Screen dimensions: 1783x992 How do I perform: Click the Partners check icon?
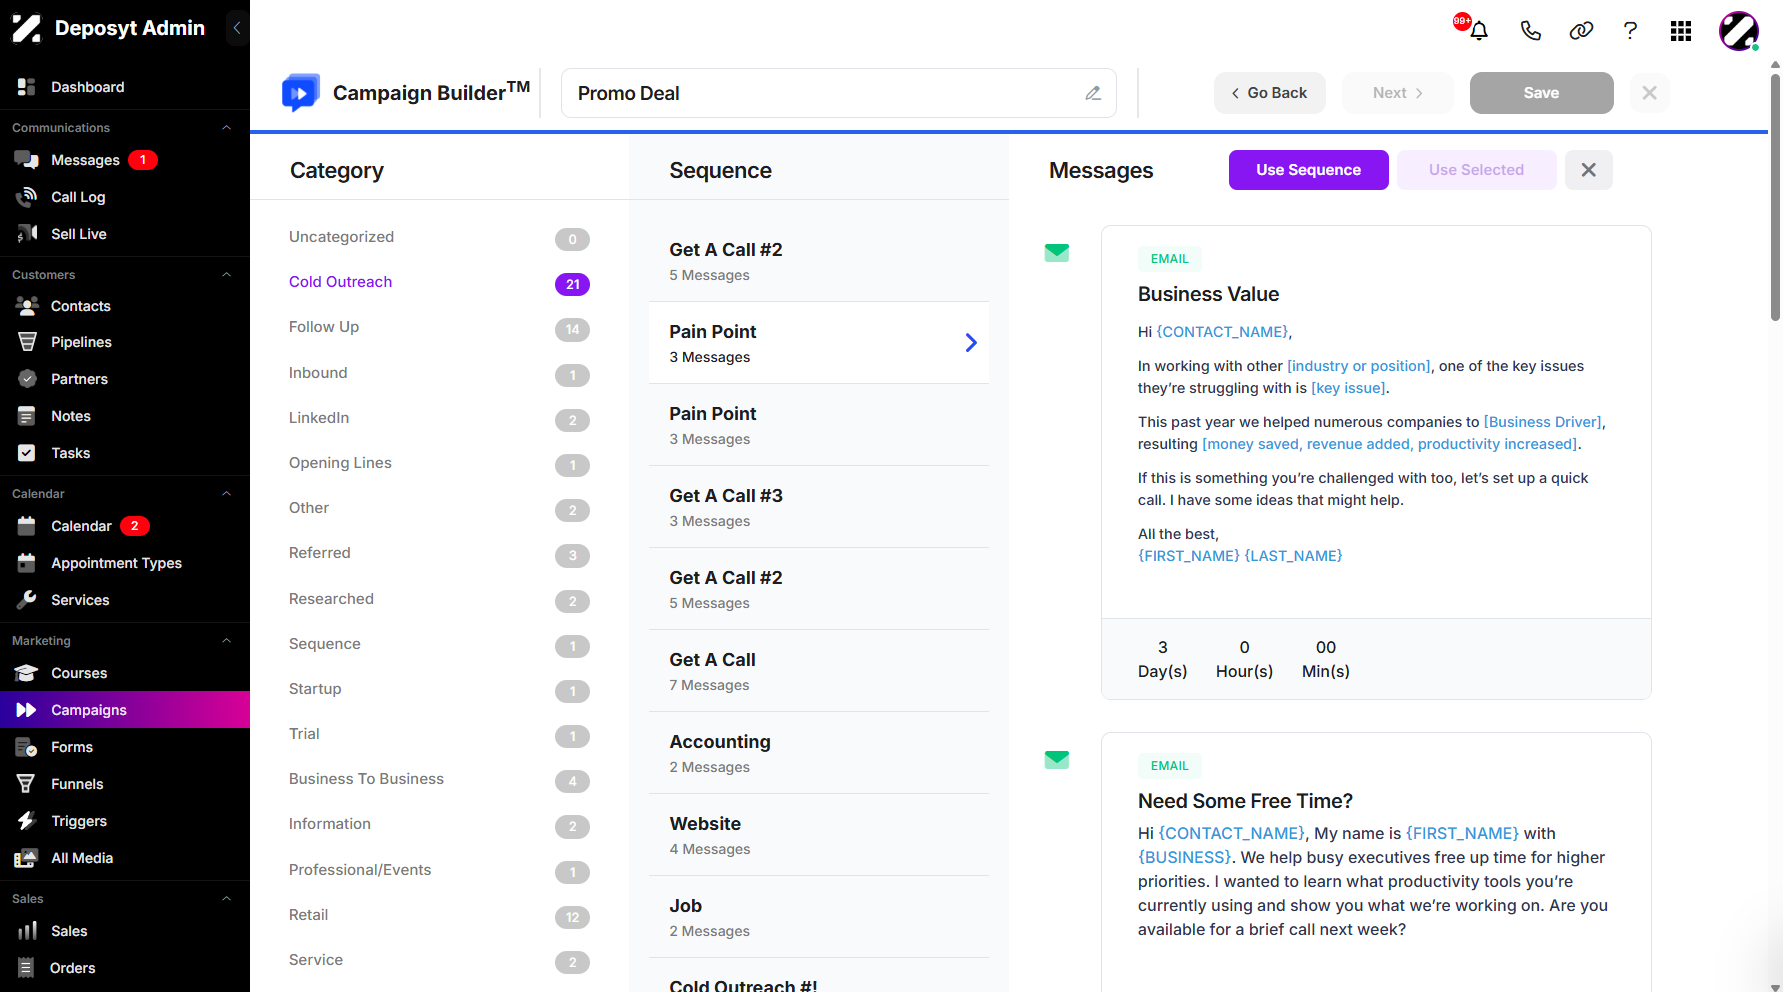tap(27, 379)
